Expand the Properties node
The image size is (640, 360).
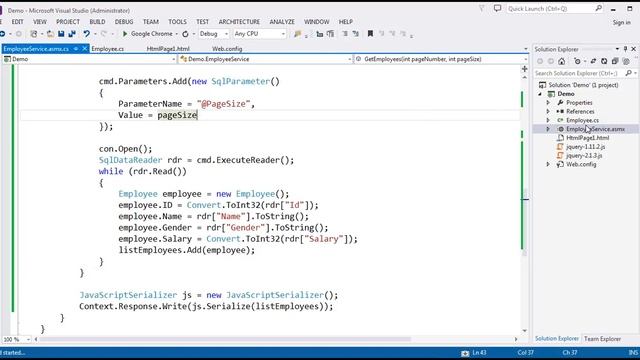pos(548,103)
